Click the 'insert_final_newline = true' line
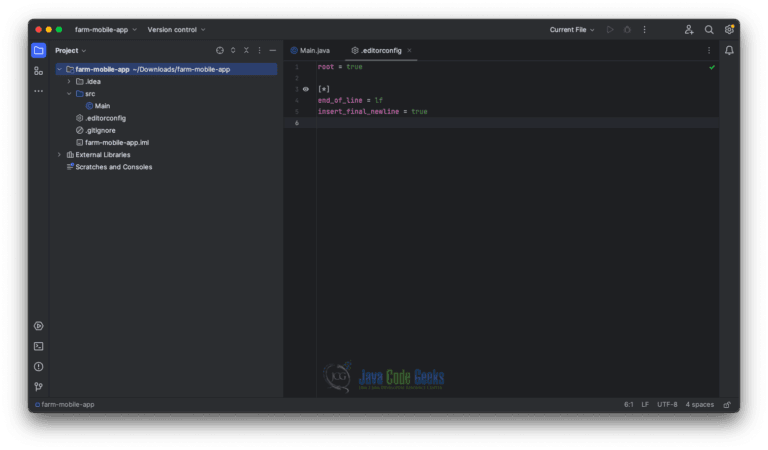Viewport: 768px width, 450px height. 372,112
